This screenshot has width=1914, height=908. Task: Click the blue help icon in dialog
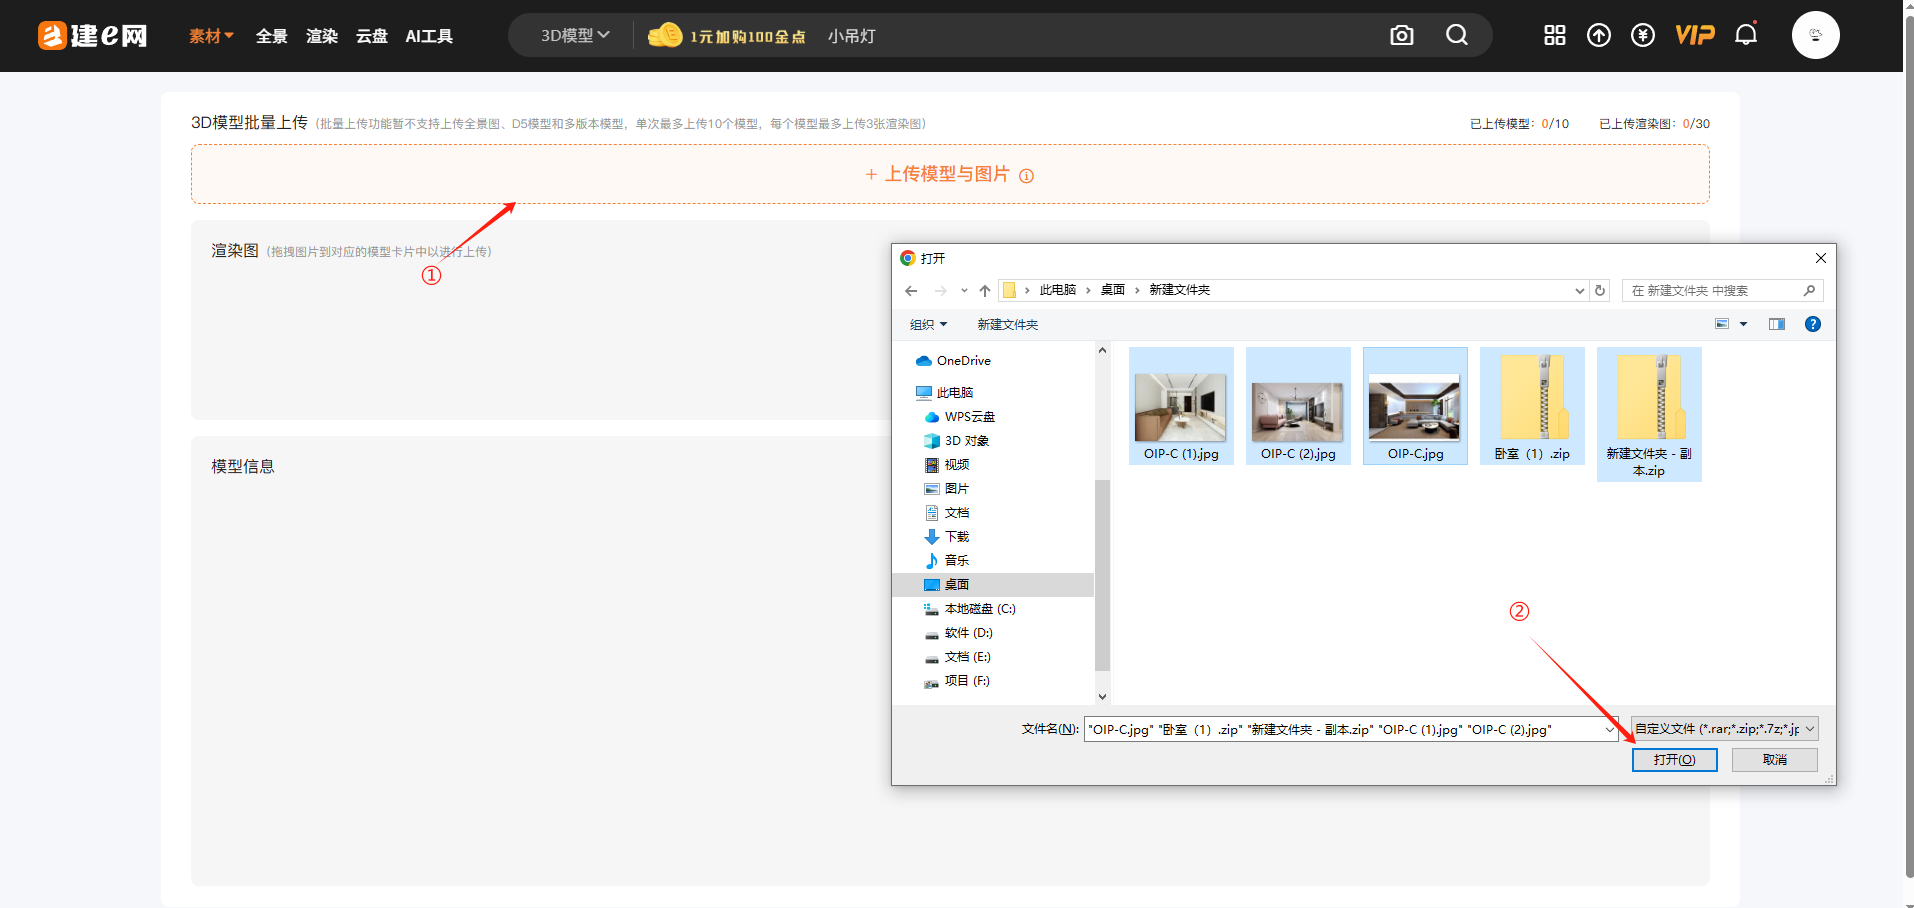[1812, 324]
